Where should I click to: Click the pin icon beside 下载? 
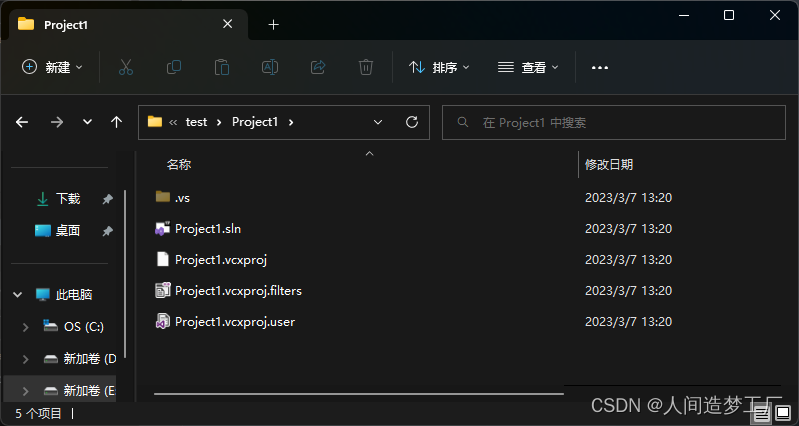[x=107, y=199]
